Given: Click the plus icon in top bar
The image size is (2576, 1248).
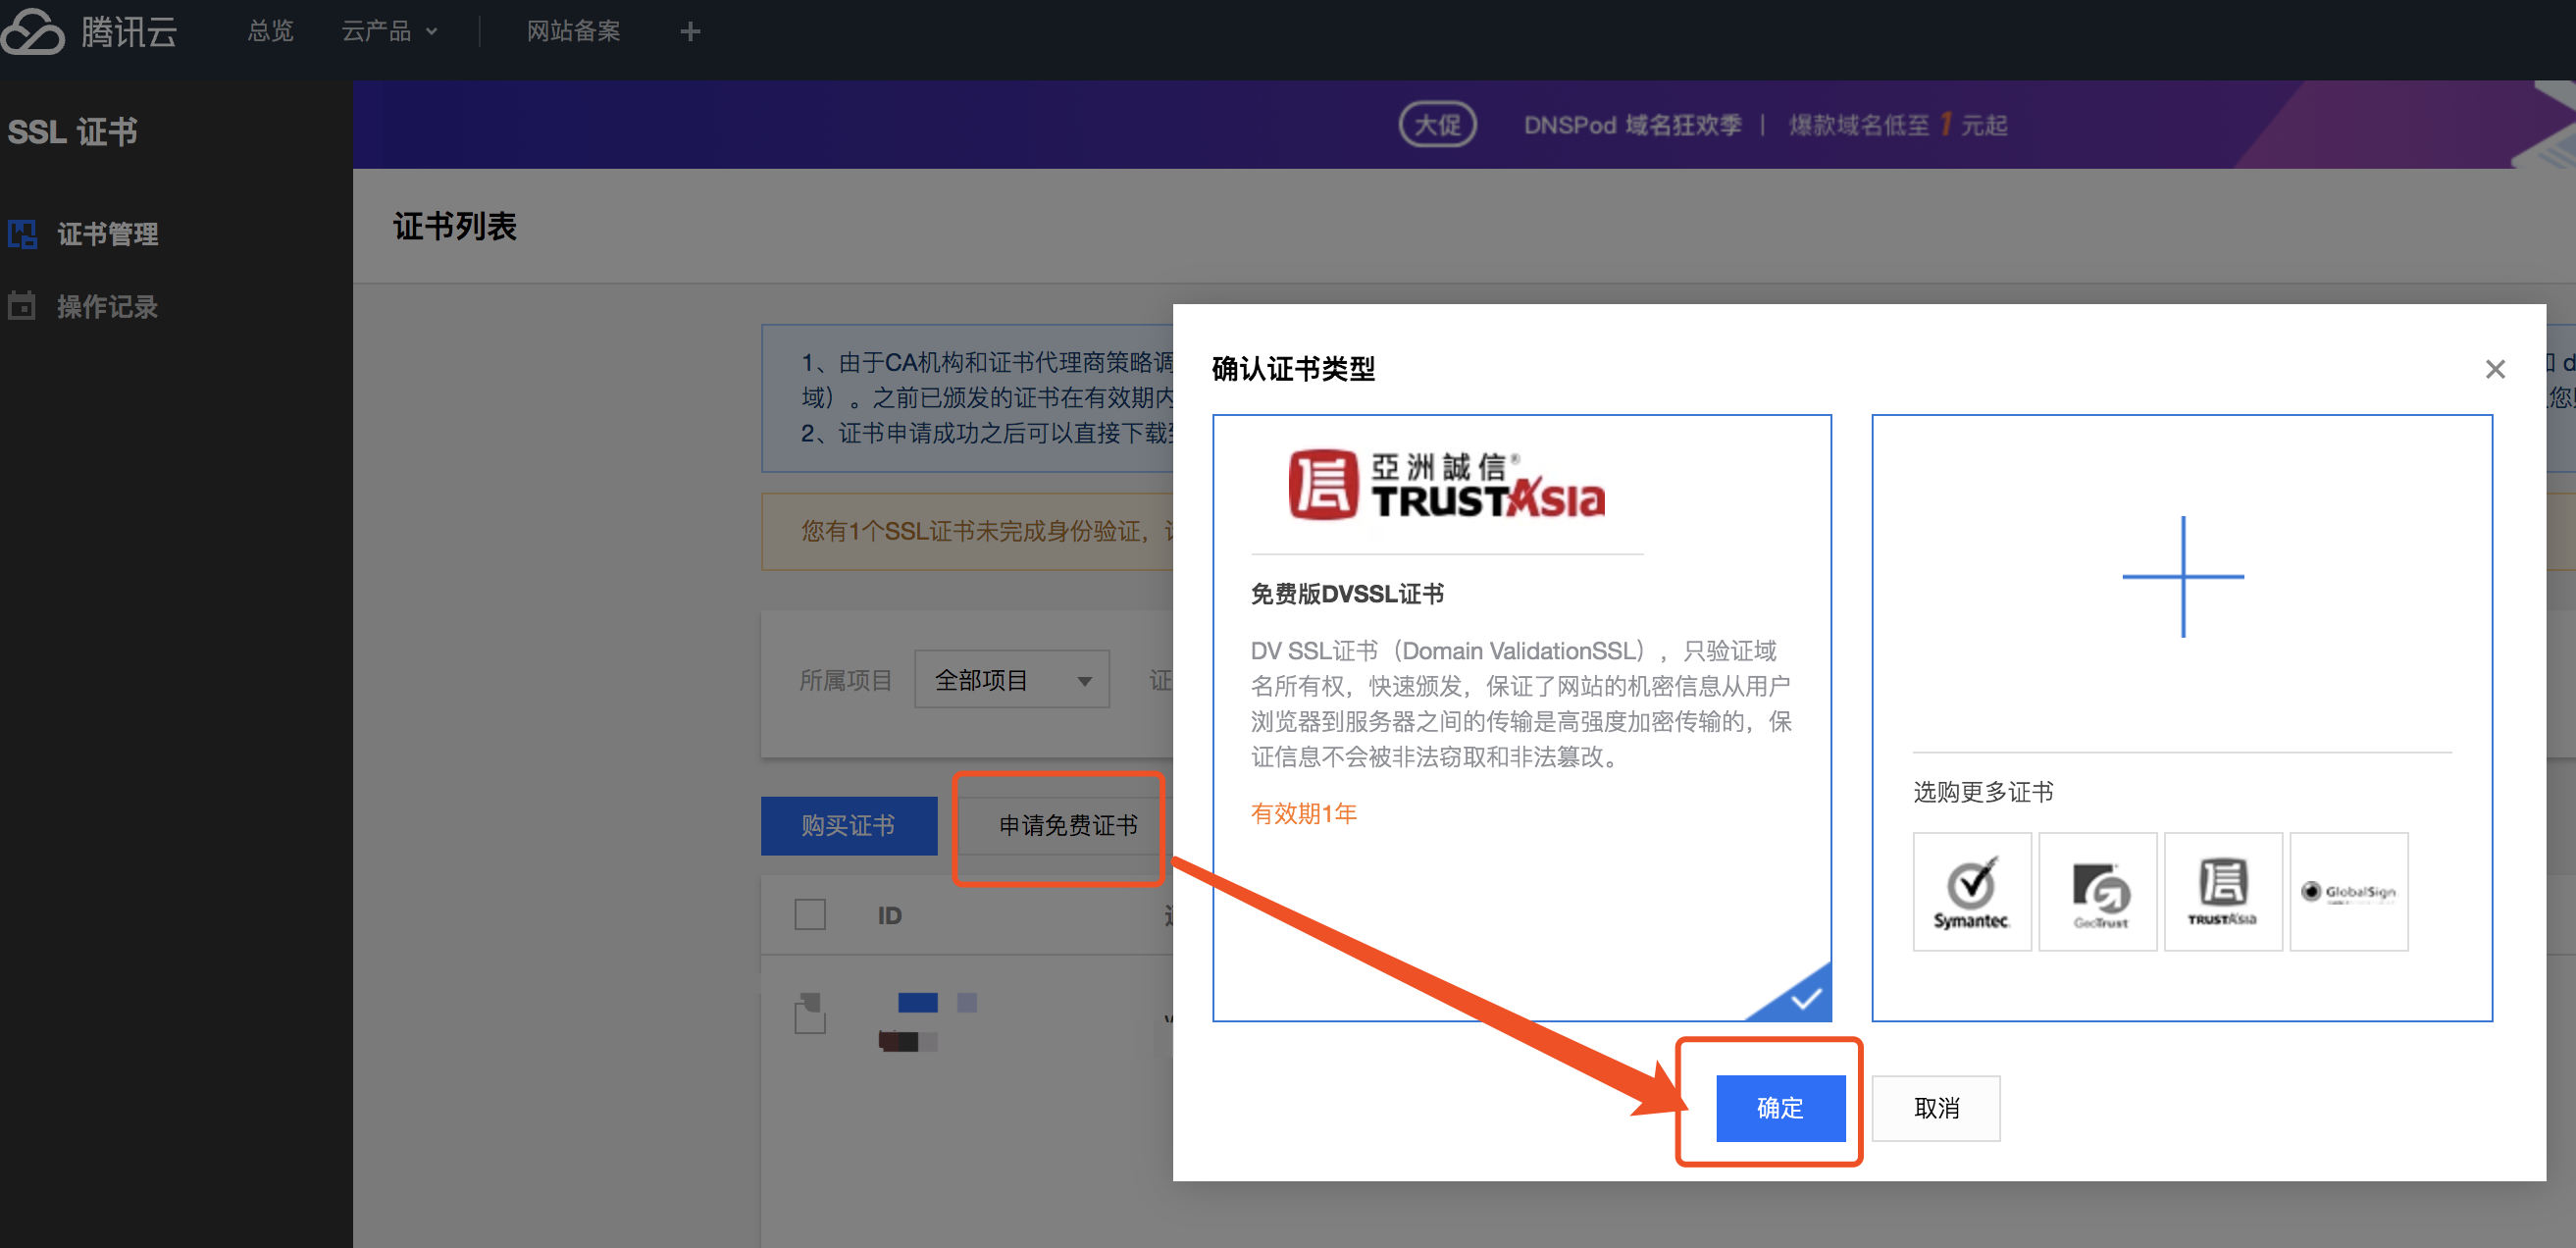Looking at the screenshot, I should [x=690, y=32].
